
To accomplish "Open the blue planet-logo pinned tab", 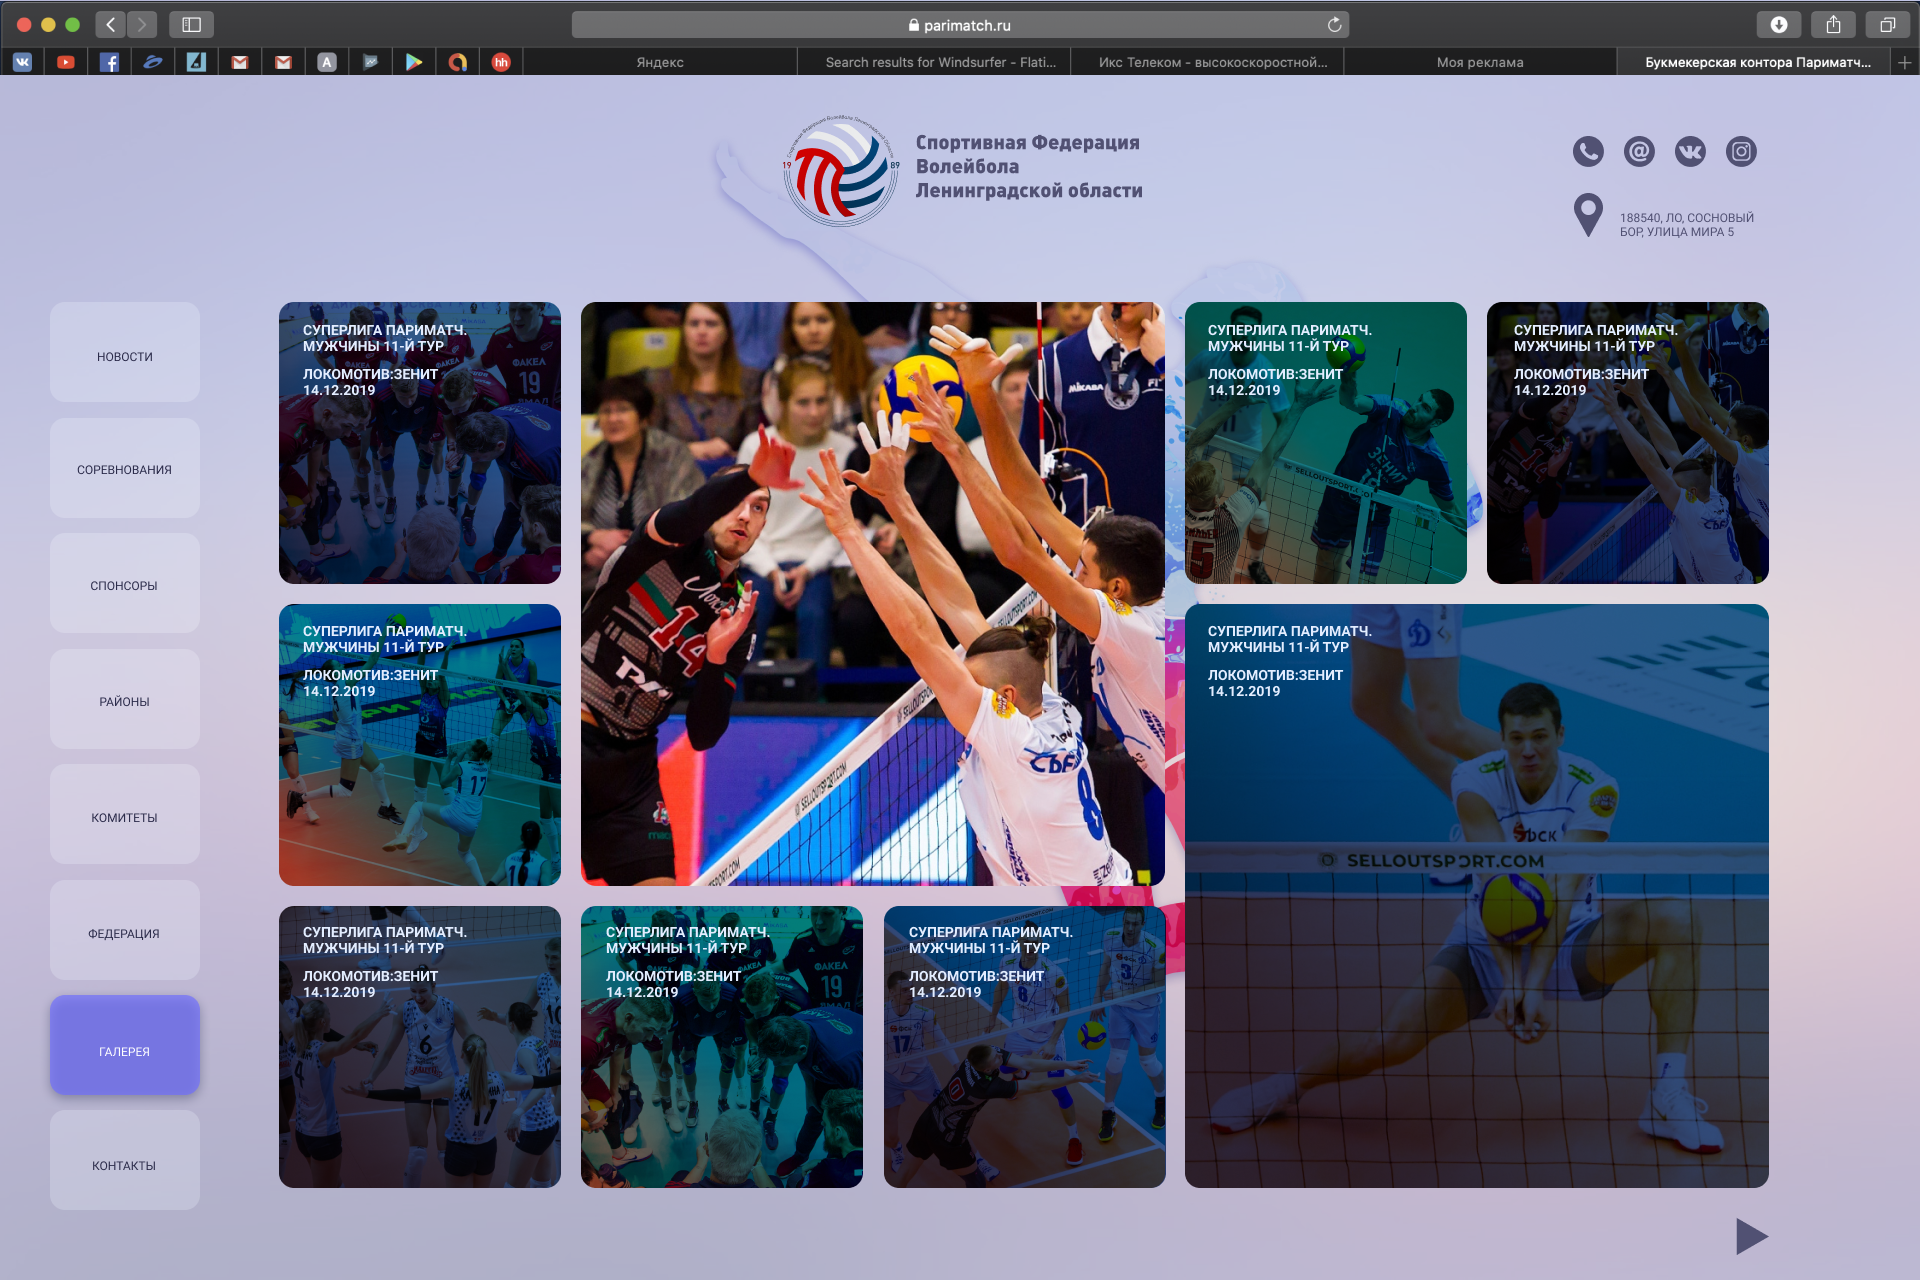I will pos(153,62).
